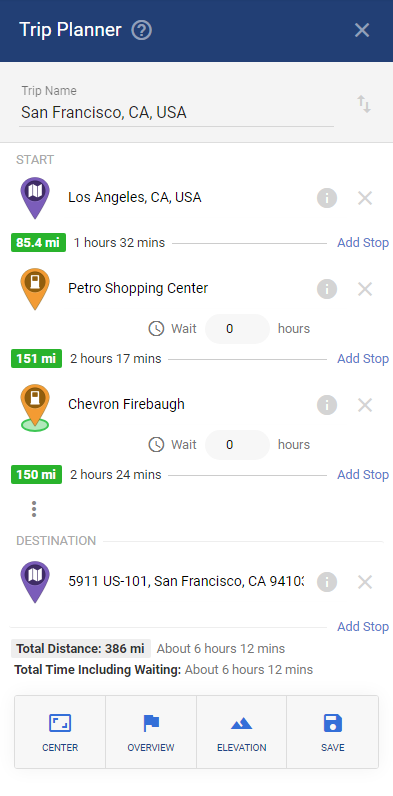
Task: Show the ELEVATION profile
Action: [242, 732]
